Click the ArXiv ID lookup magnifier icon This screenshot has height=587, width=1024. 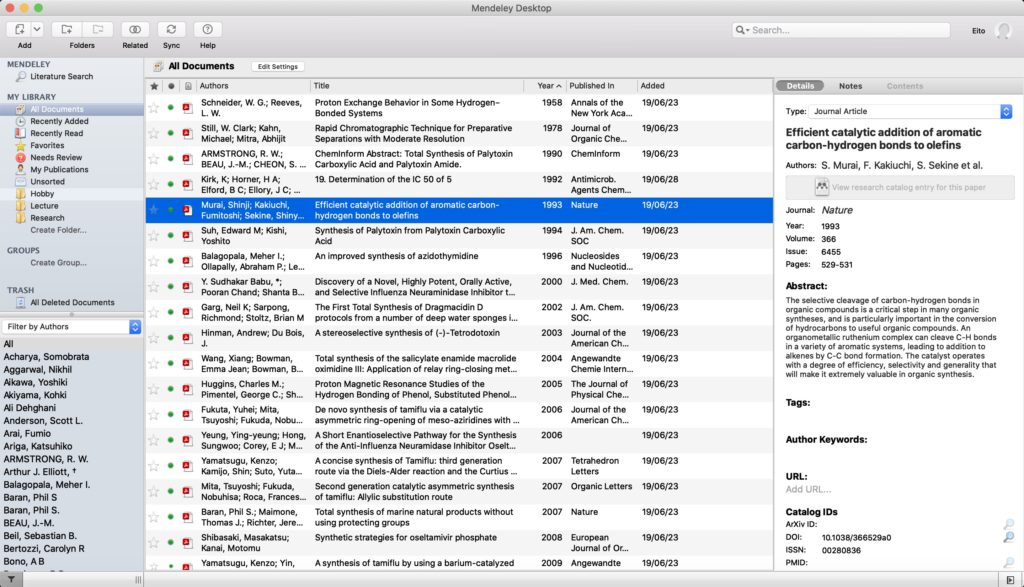(x=1009, y=524)
